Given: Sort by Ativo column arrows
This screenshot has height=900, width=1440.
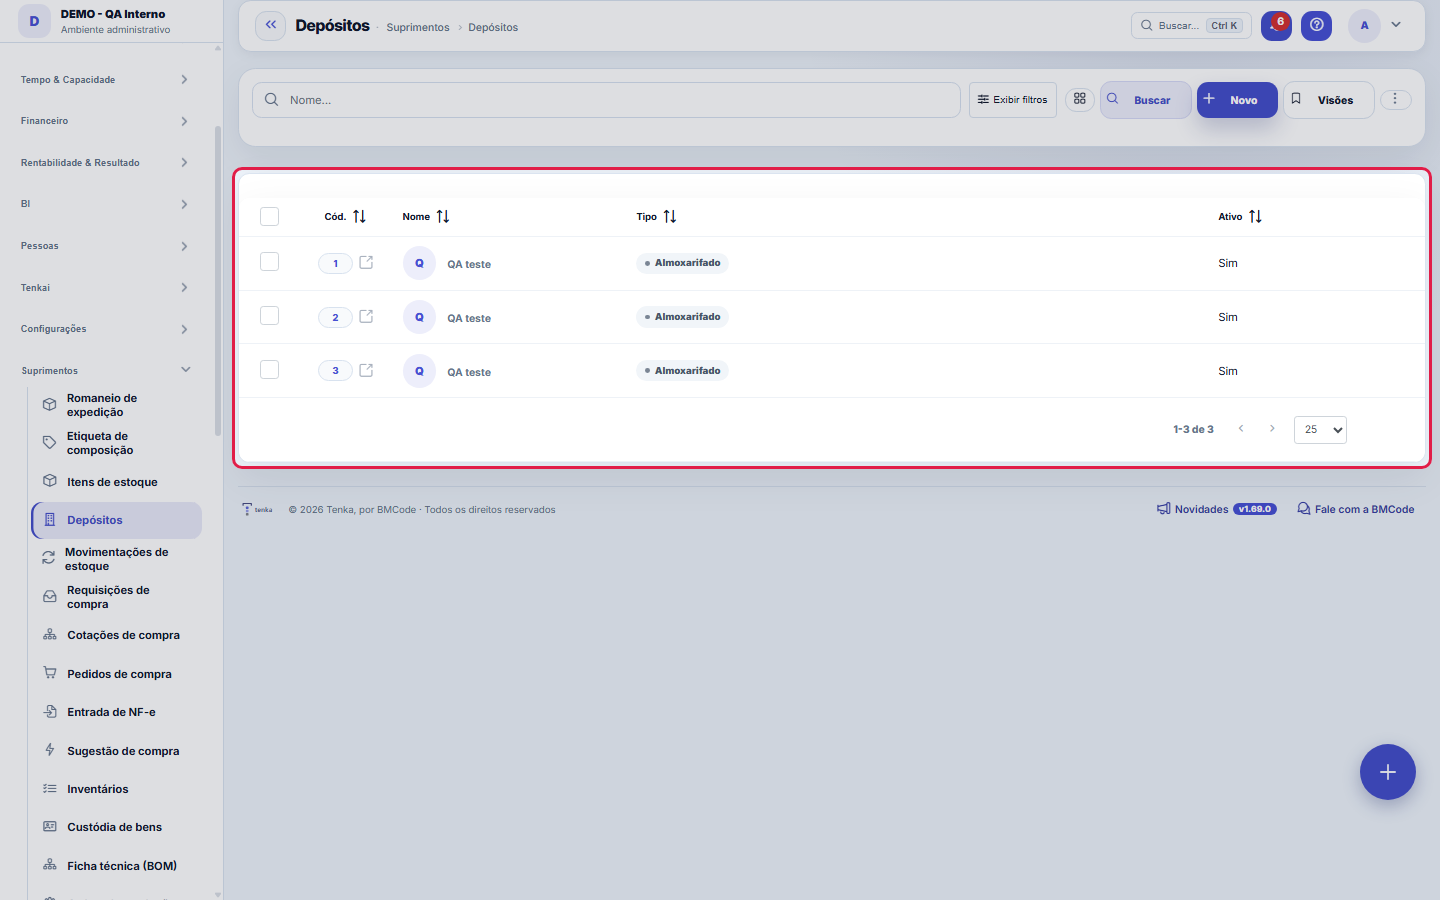Looking at the screenshot, I should [x=1255, y=216].
